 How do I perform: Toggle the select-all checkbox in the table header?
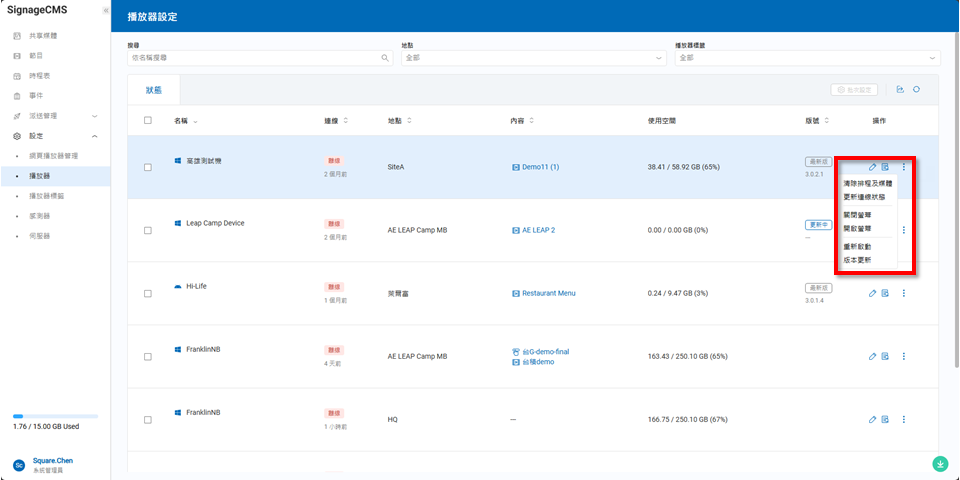[x=148, y=120]
